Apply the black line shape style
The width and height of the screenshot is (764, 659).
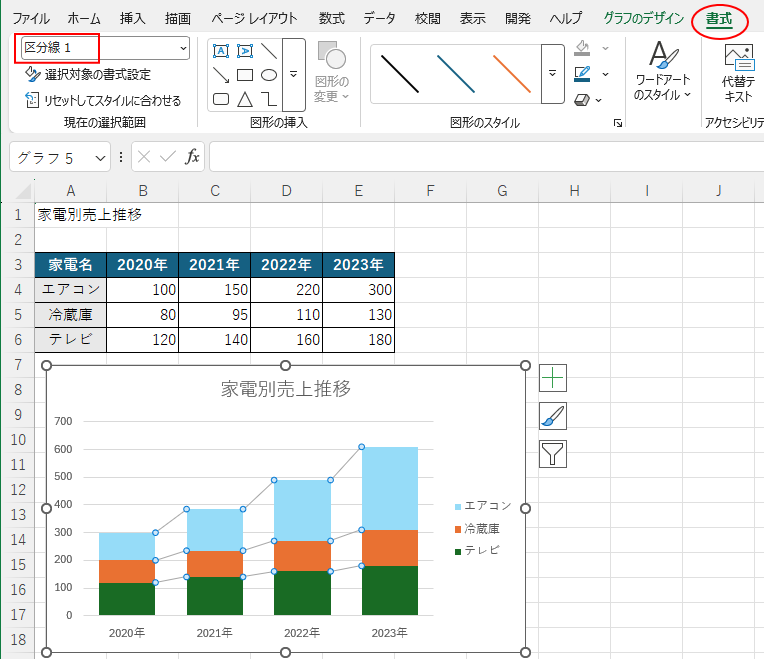pos(400,74)
